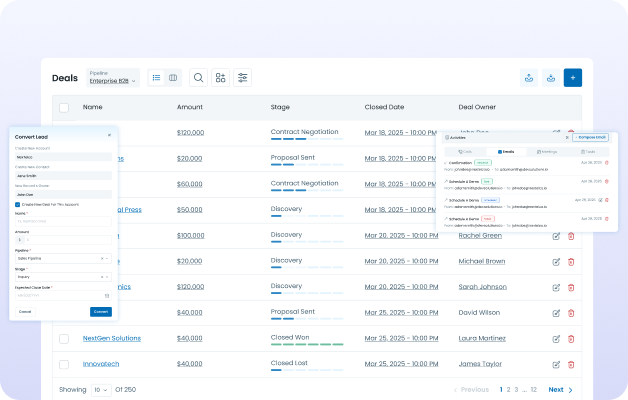The image size is (628, 400).
Task: Open the rows-per-page dropdown showing 10
Action: click(101, 389)
